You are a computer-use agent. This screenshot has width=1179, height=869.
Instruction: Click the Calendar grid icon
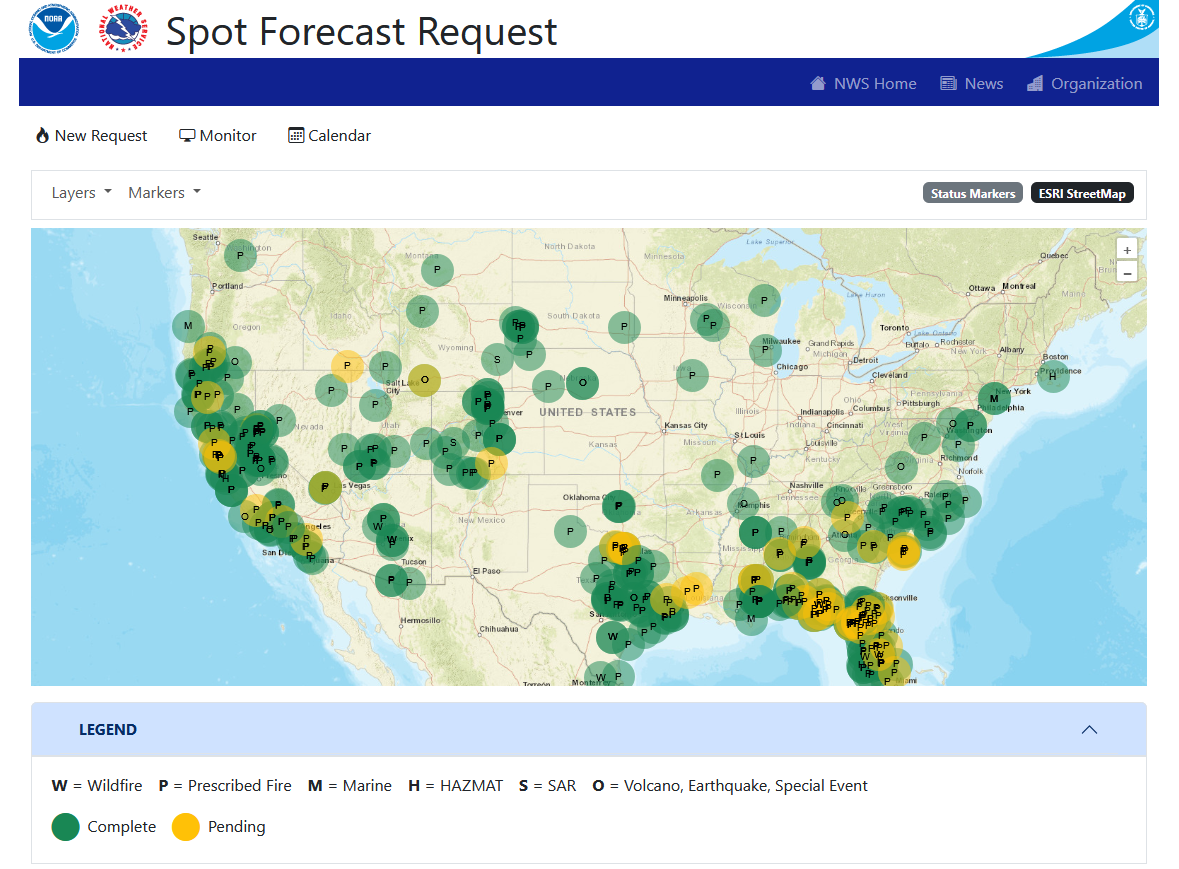click(x=296, y=136)
